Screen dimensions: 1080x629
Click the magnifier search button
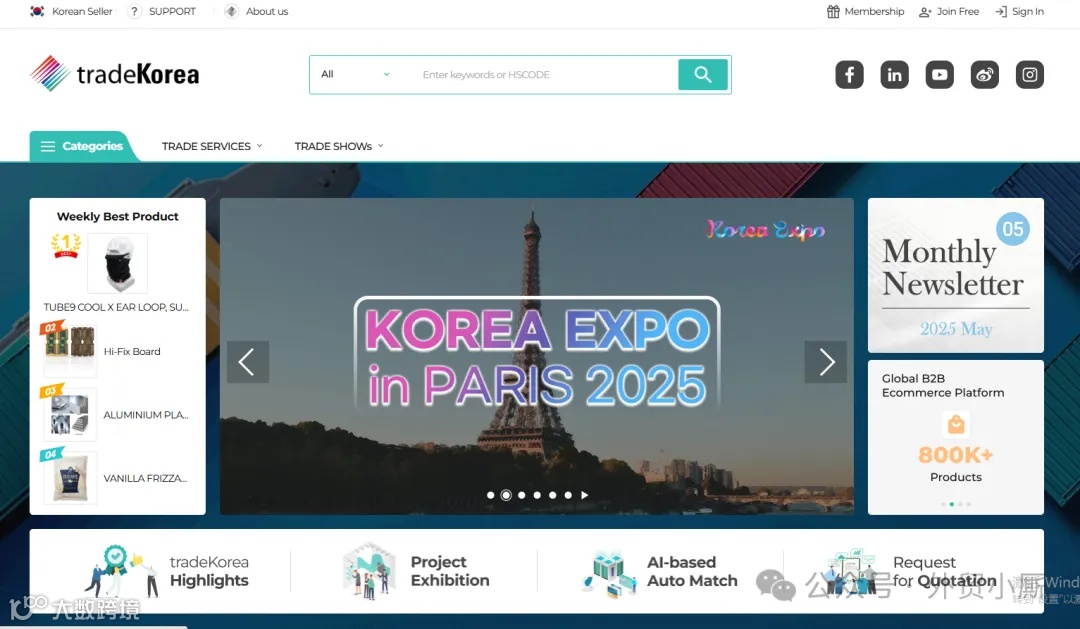703,74
